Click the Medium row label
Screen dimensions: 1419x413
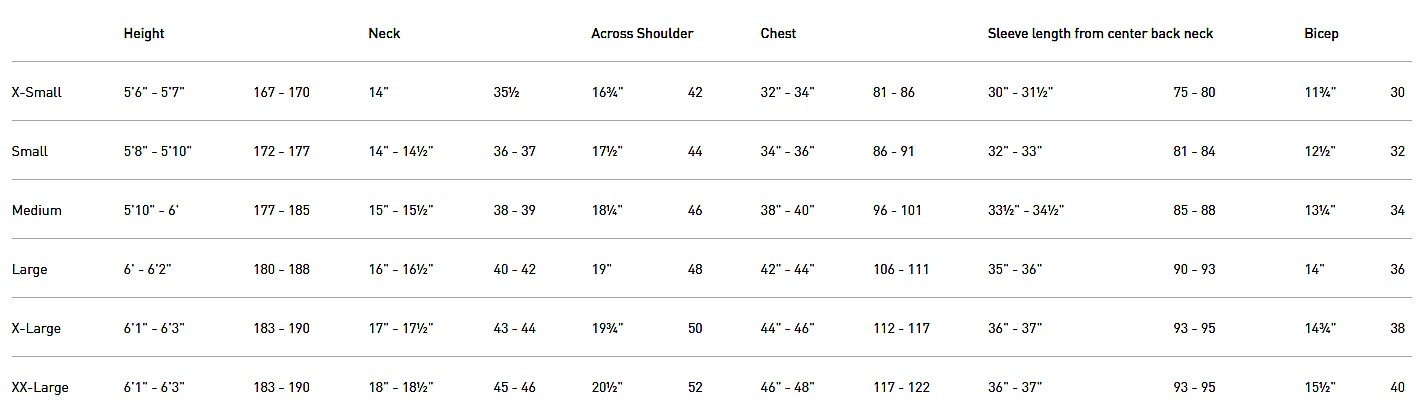click(37, 210)
